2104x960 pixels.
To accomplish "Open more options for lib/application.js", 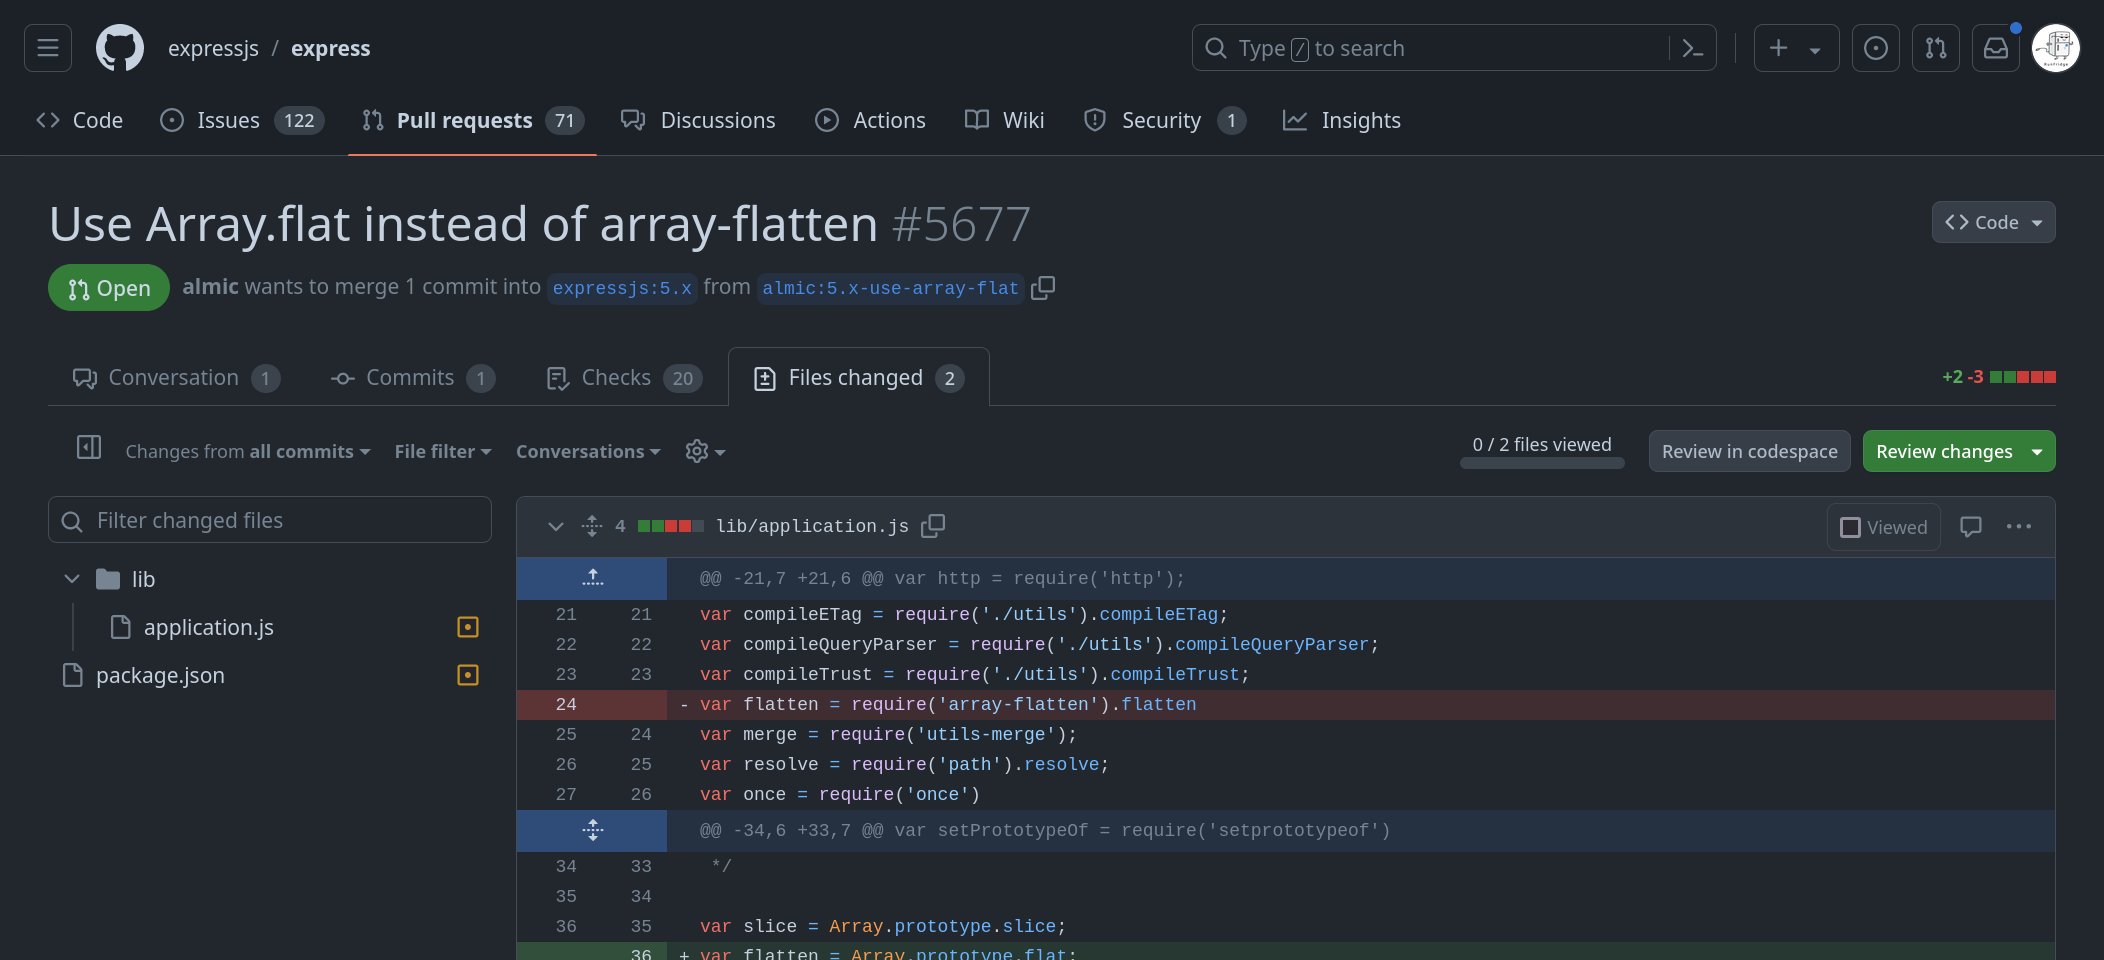I will 2019,526.
